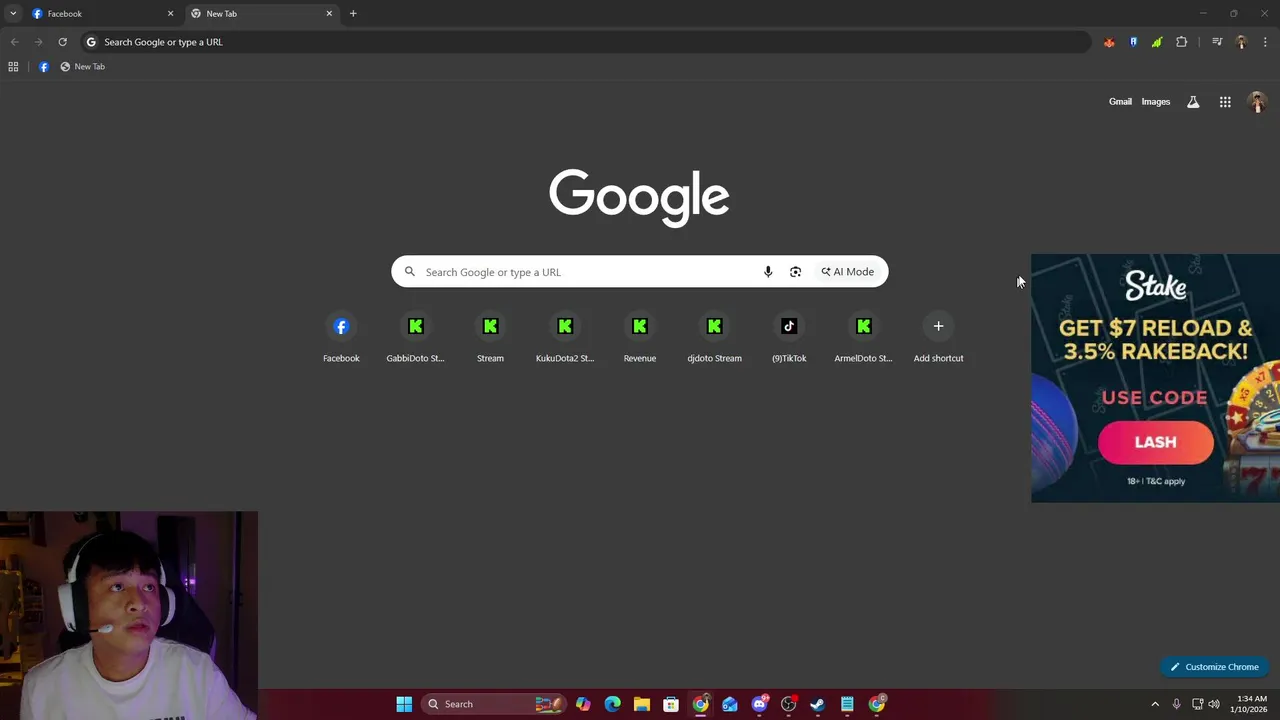Open Notepad from the taskbar

tap(847, 704)
